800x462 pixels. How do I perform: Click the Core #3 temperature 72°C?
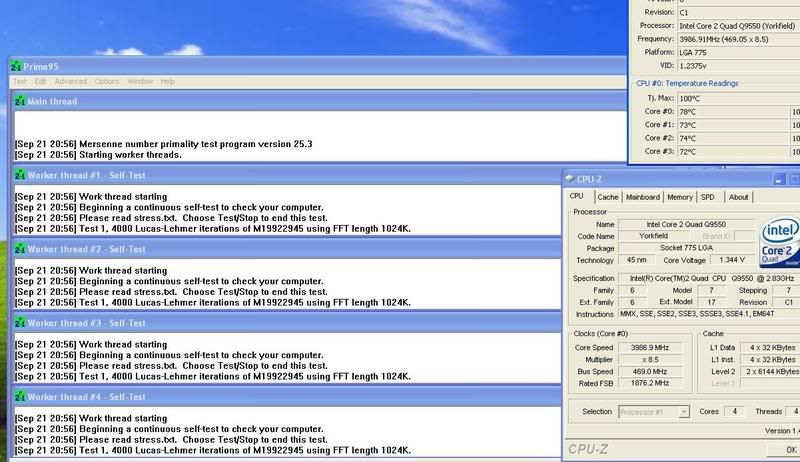pyautogui.click(x=733, y=151)
